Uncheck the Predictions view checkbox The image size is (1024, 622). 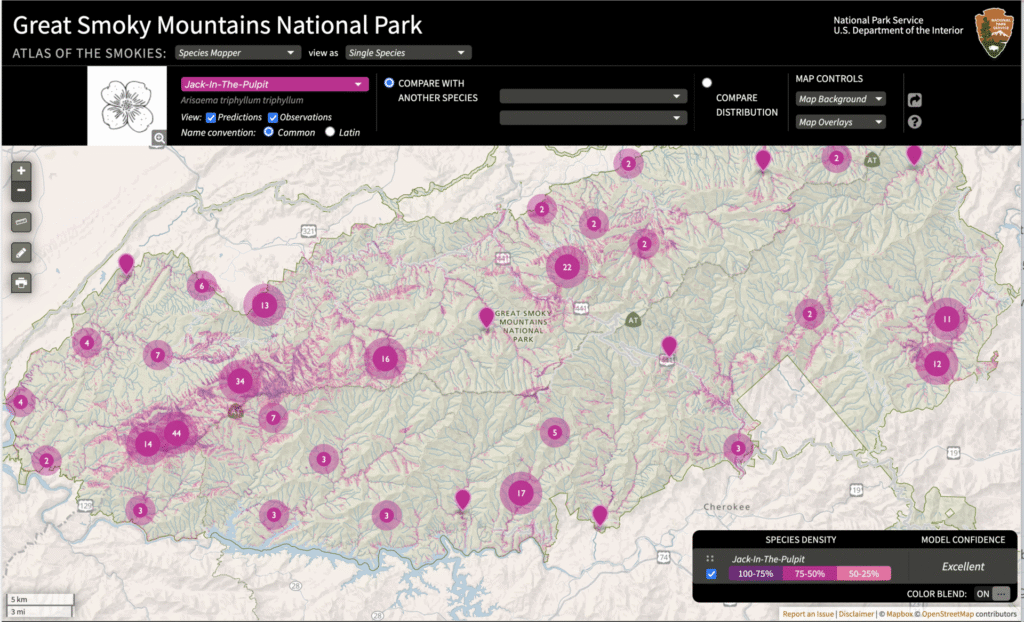pyautogui.click(x=212, y=117)
